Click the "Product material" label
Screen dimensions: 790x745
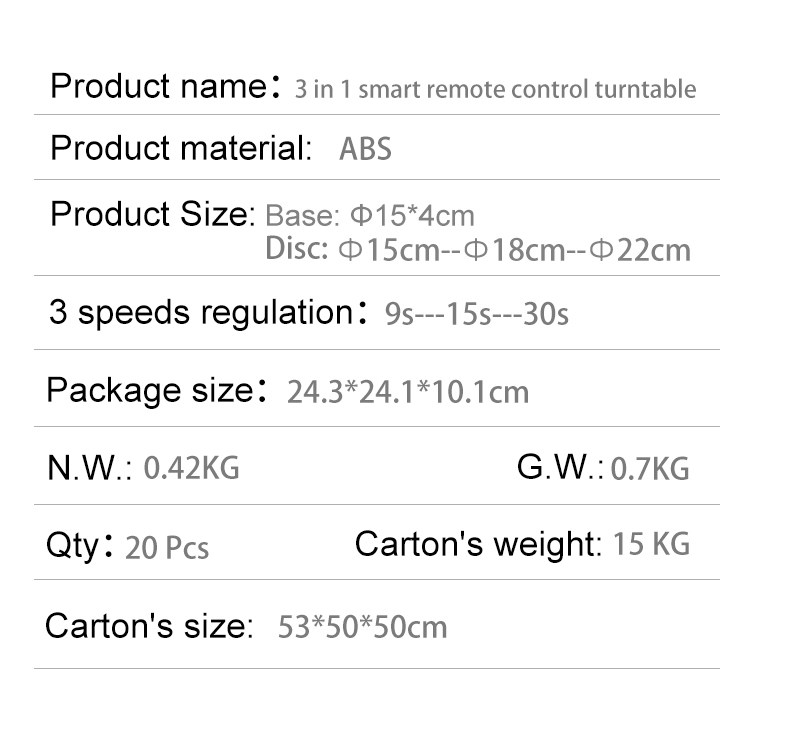(x=181, y=148)
